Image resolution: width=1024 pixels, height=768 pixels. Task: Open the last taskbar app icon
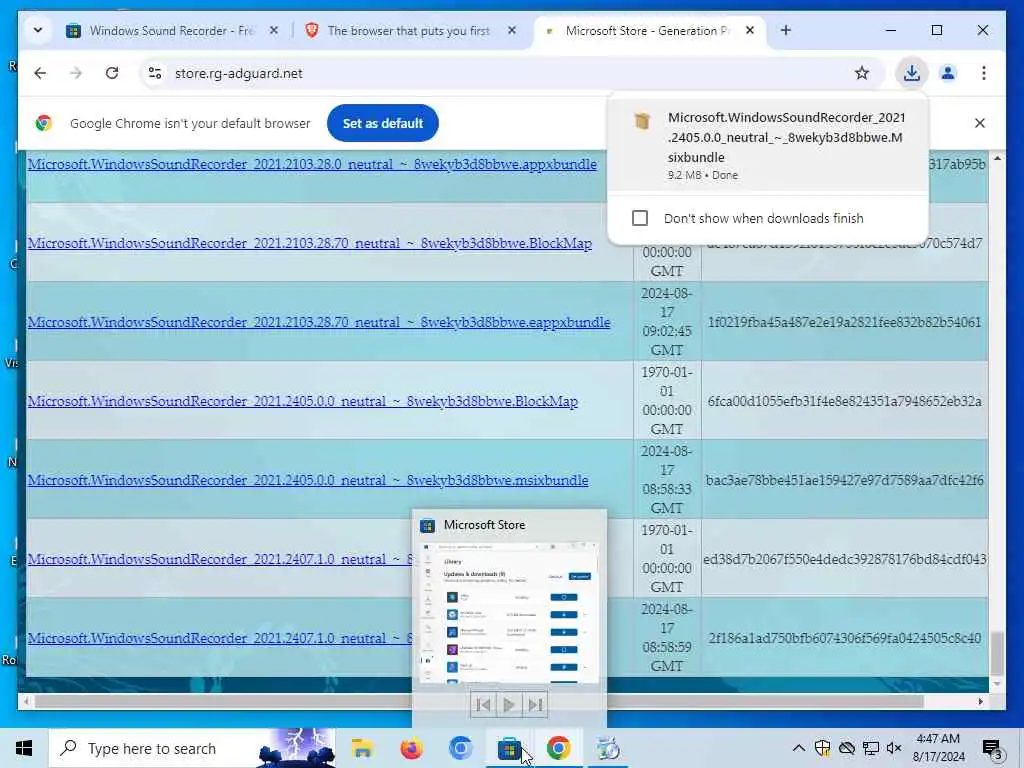coord(608,748)
